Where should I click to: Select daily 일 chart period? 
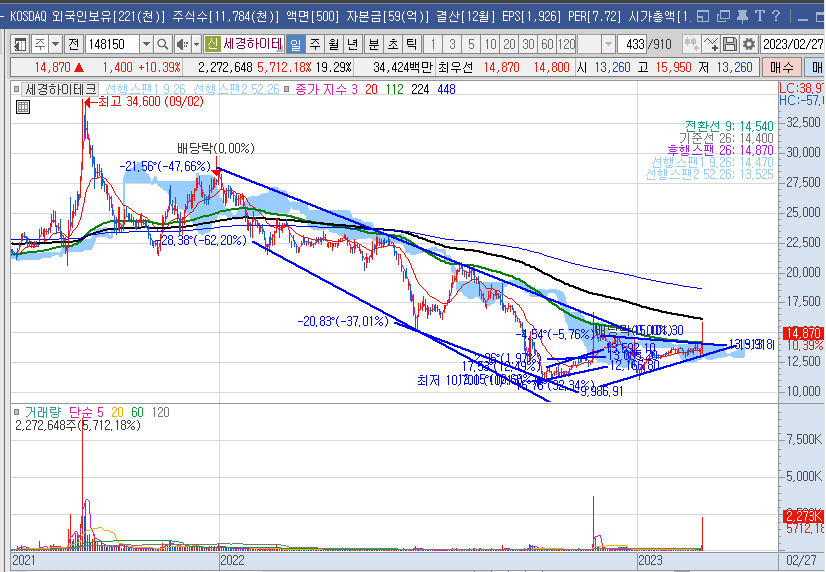[x=296, y=44]
